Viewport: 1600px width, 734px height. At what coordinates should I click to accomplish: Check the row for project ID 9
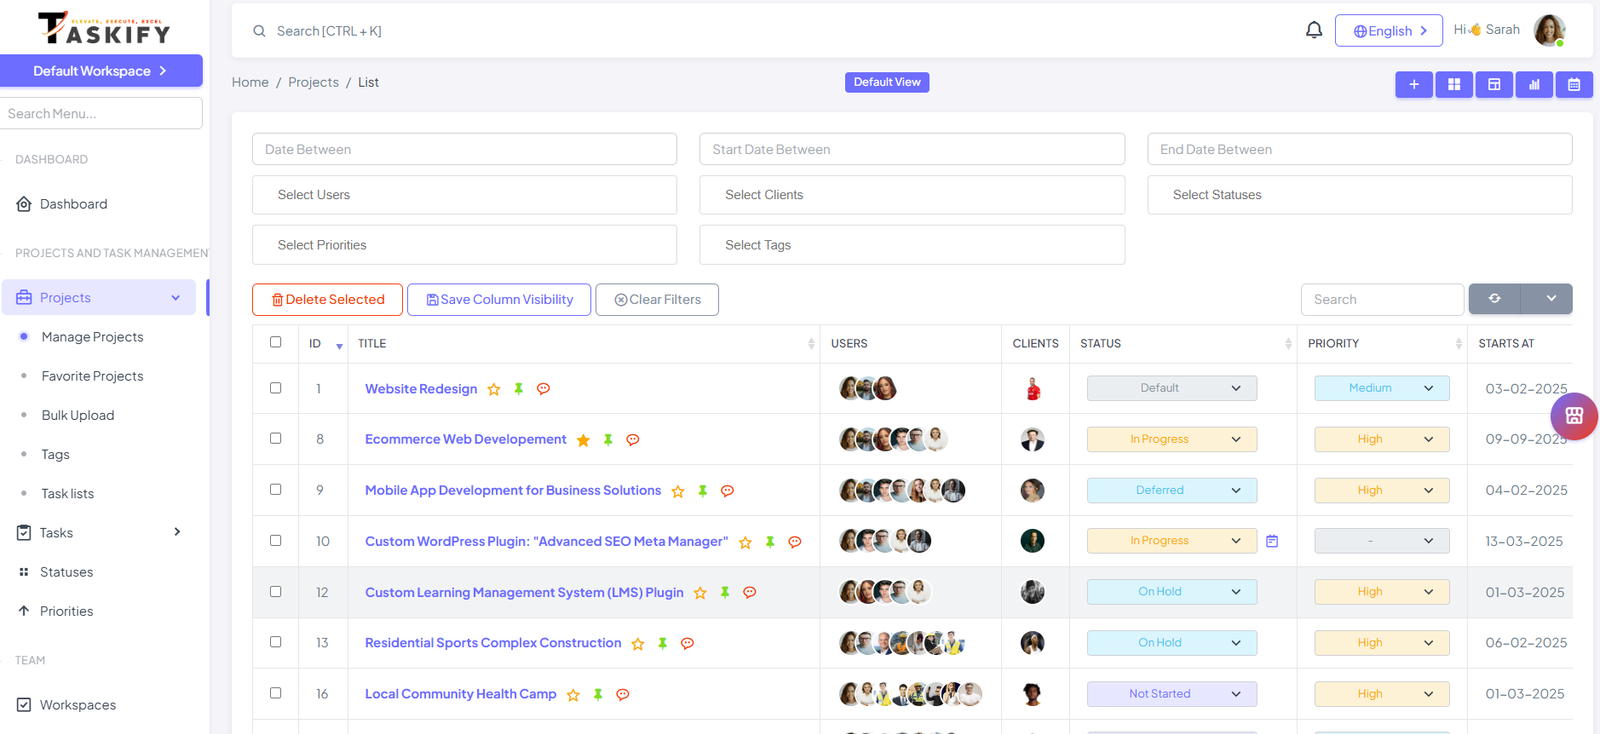pyautogui.click(x=276, y=489)
